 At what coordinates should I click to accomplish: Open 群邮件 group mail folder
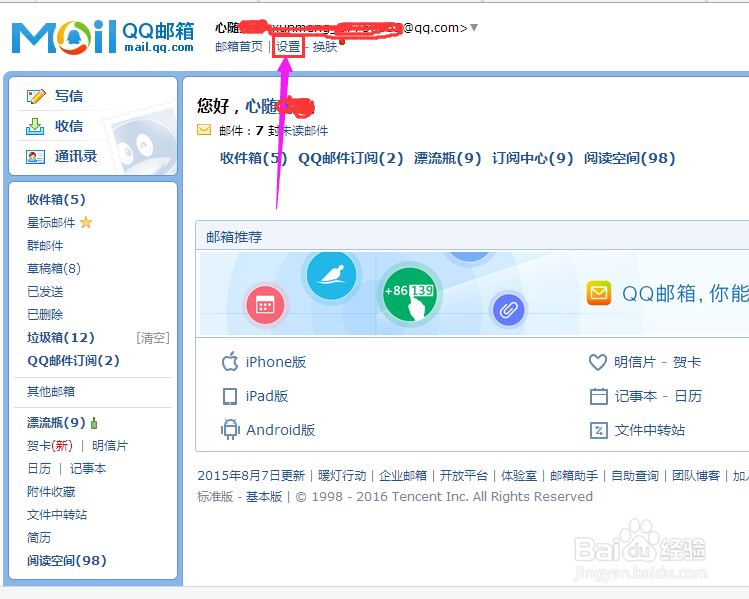45,246
